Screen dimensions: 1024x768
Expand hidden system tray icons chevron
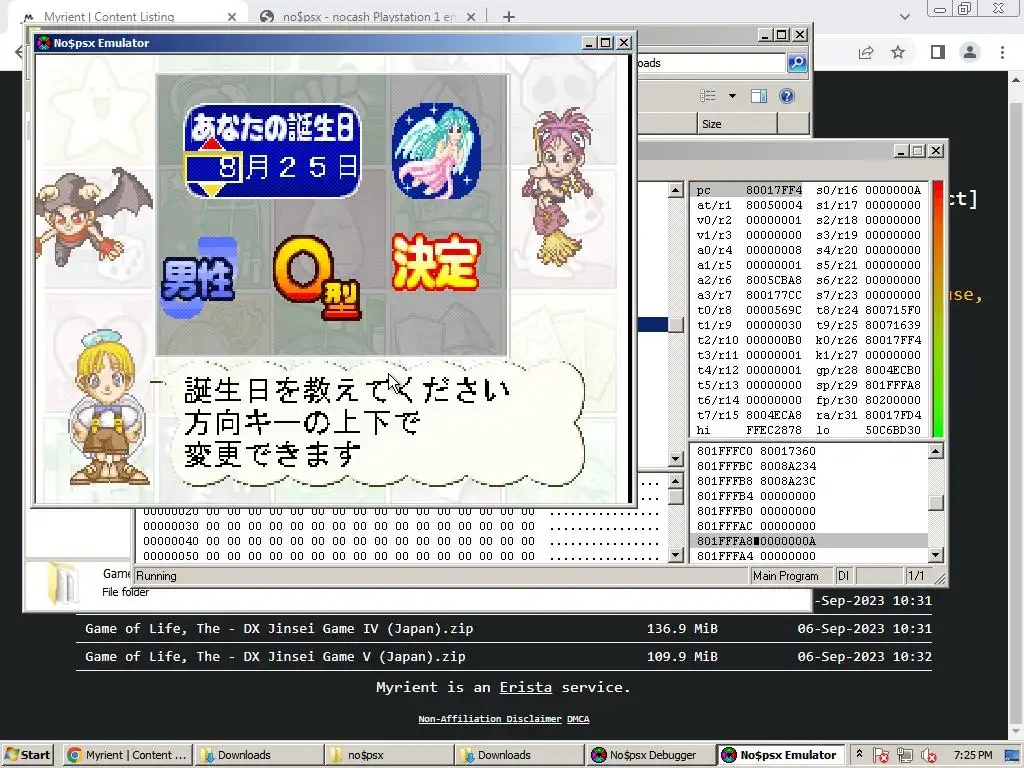(x=859, y=754)
